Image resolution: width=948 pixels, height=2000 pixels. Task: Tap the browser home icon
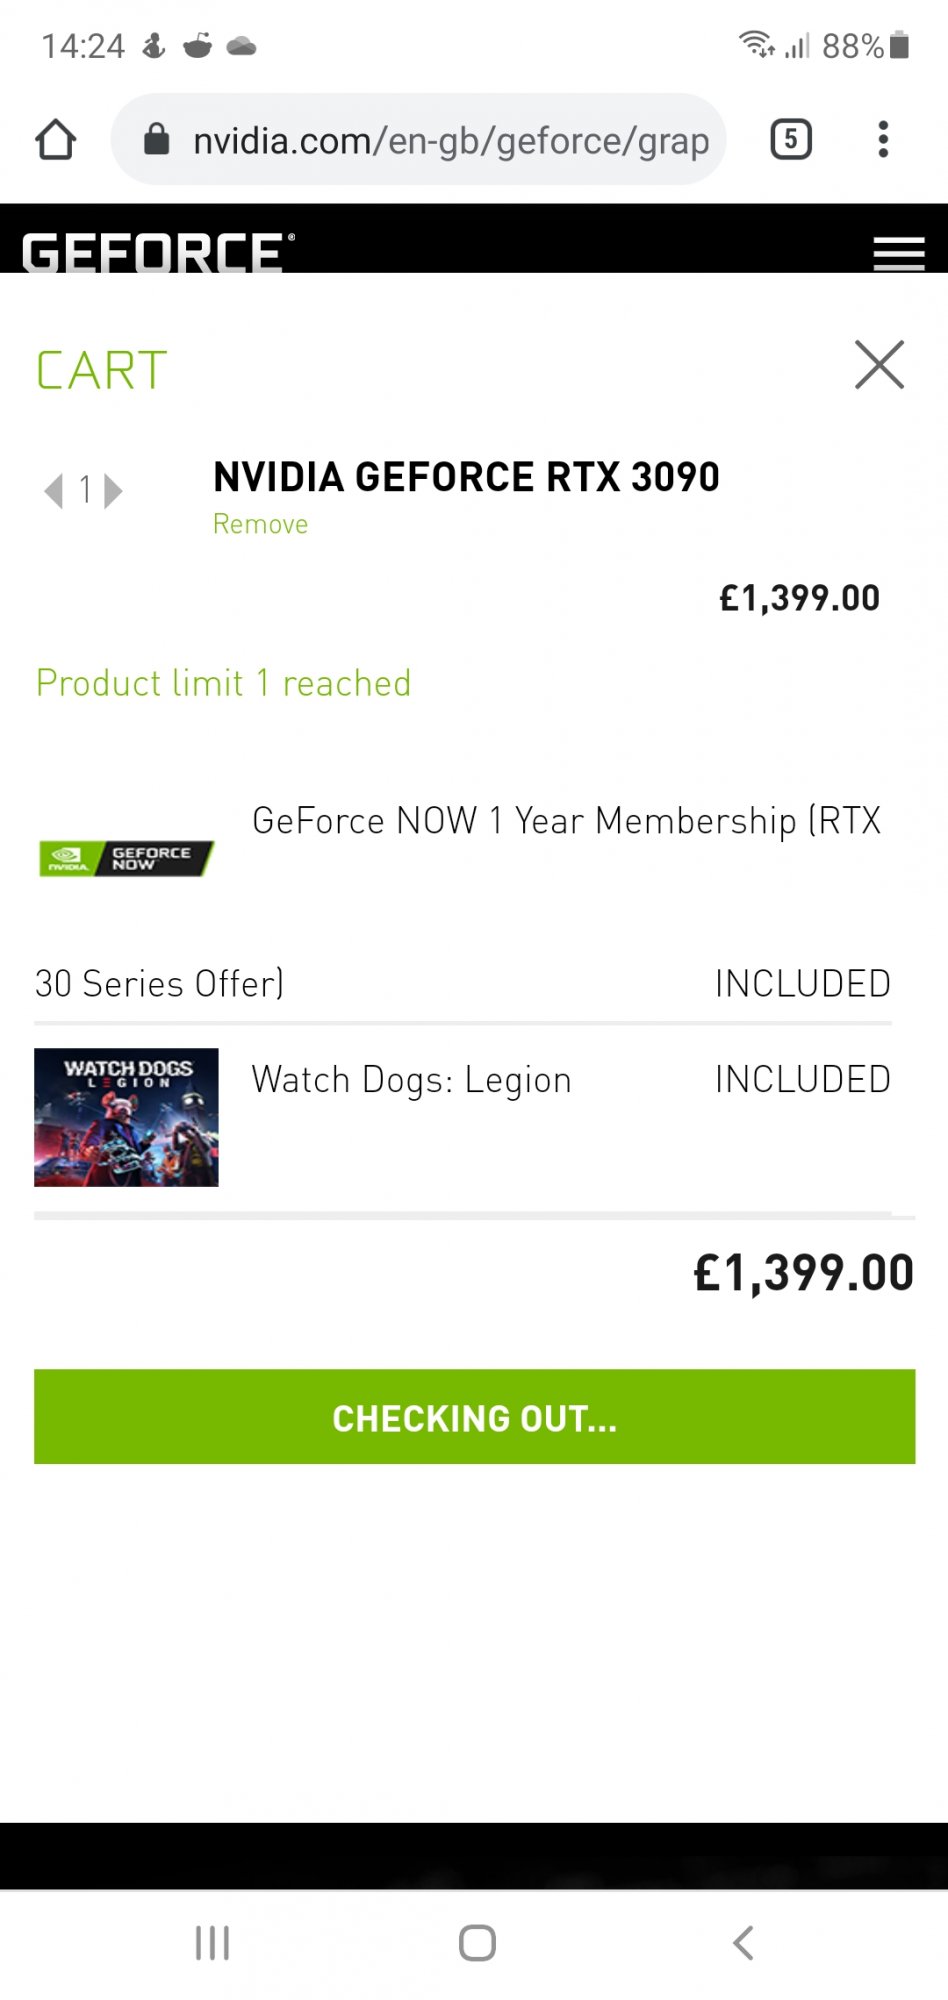pos(56,140)
